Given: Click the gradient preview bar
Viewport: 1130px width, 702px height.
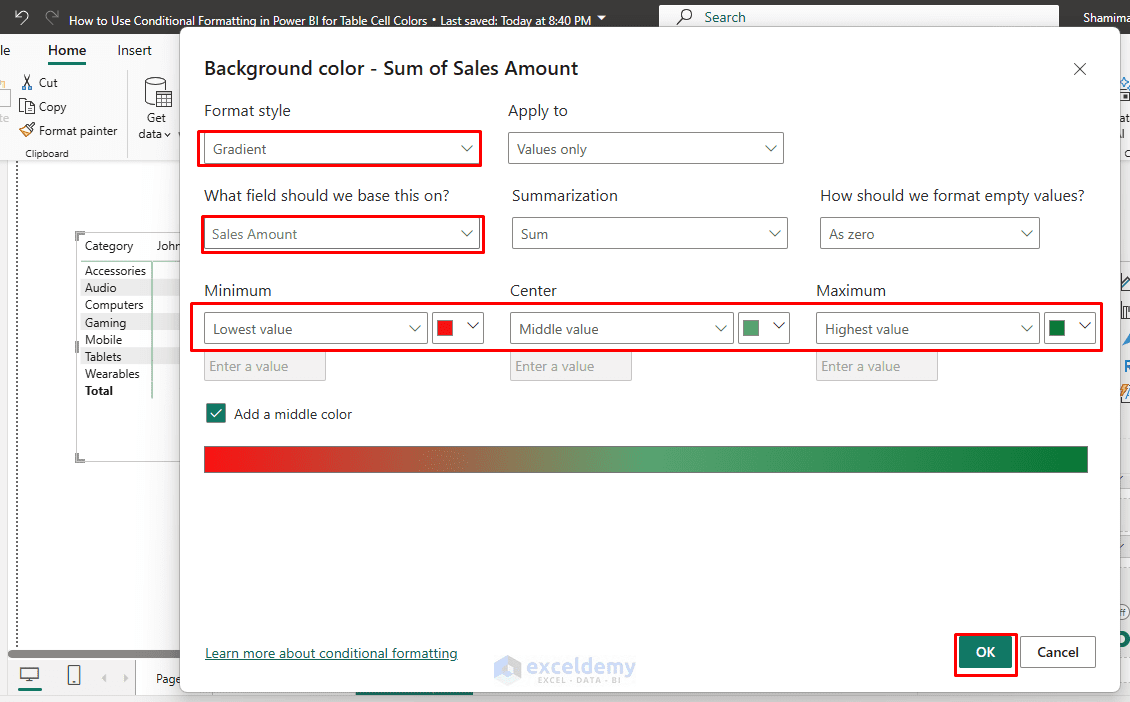Looking at the screenshot, I should (646, 459).
